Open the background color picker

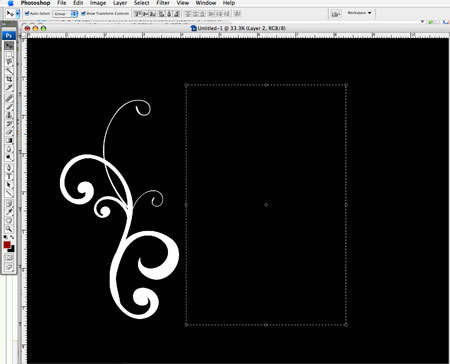point(12,249)
